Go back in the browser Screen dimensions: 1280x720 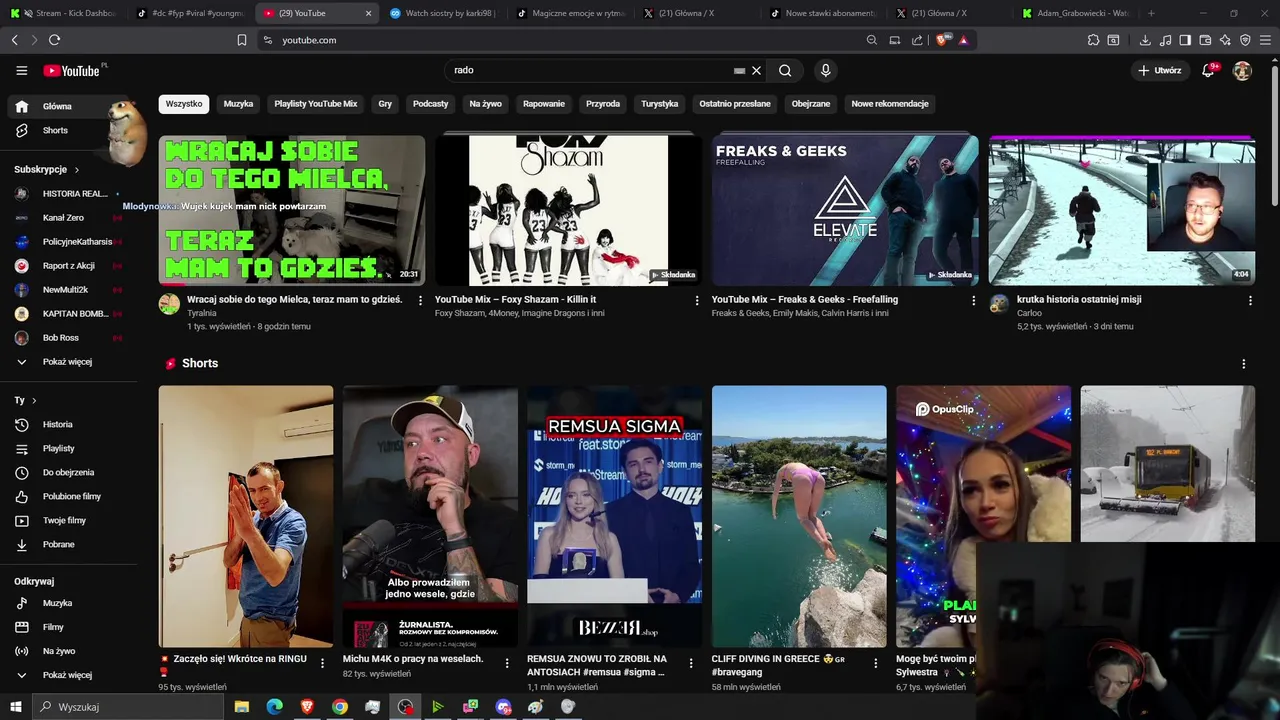click(14, 40)
